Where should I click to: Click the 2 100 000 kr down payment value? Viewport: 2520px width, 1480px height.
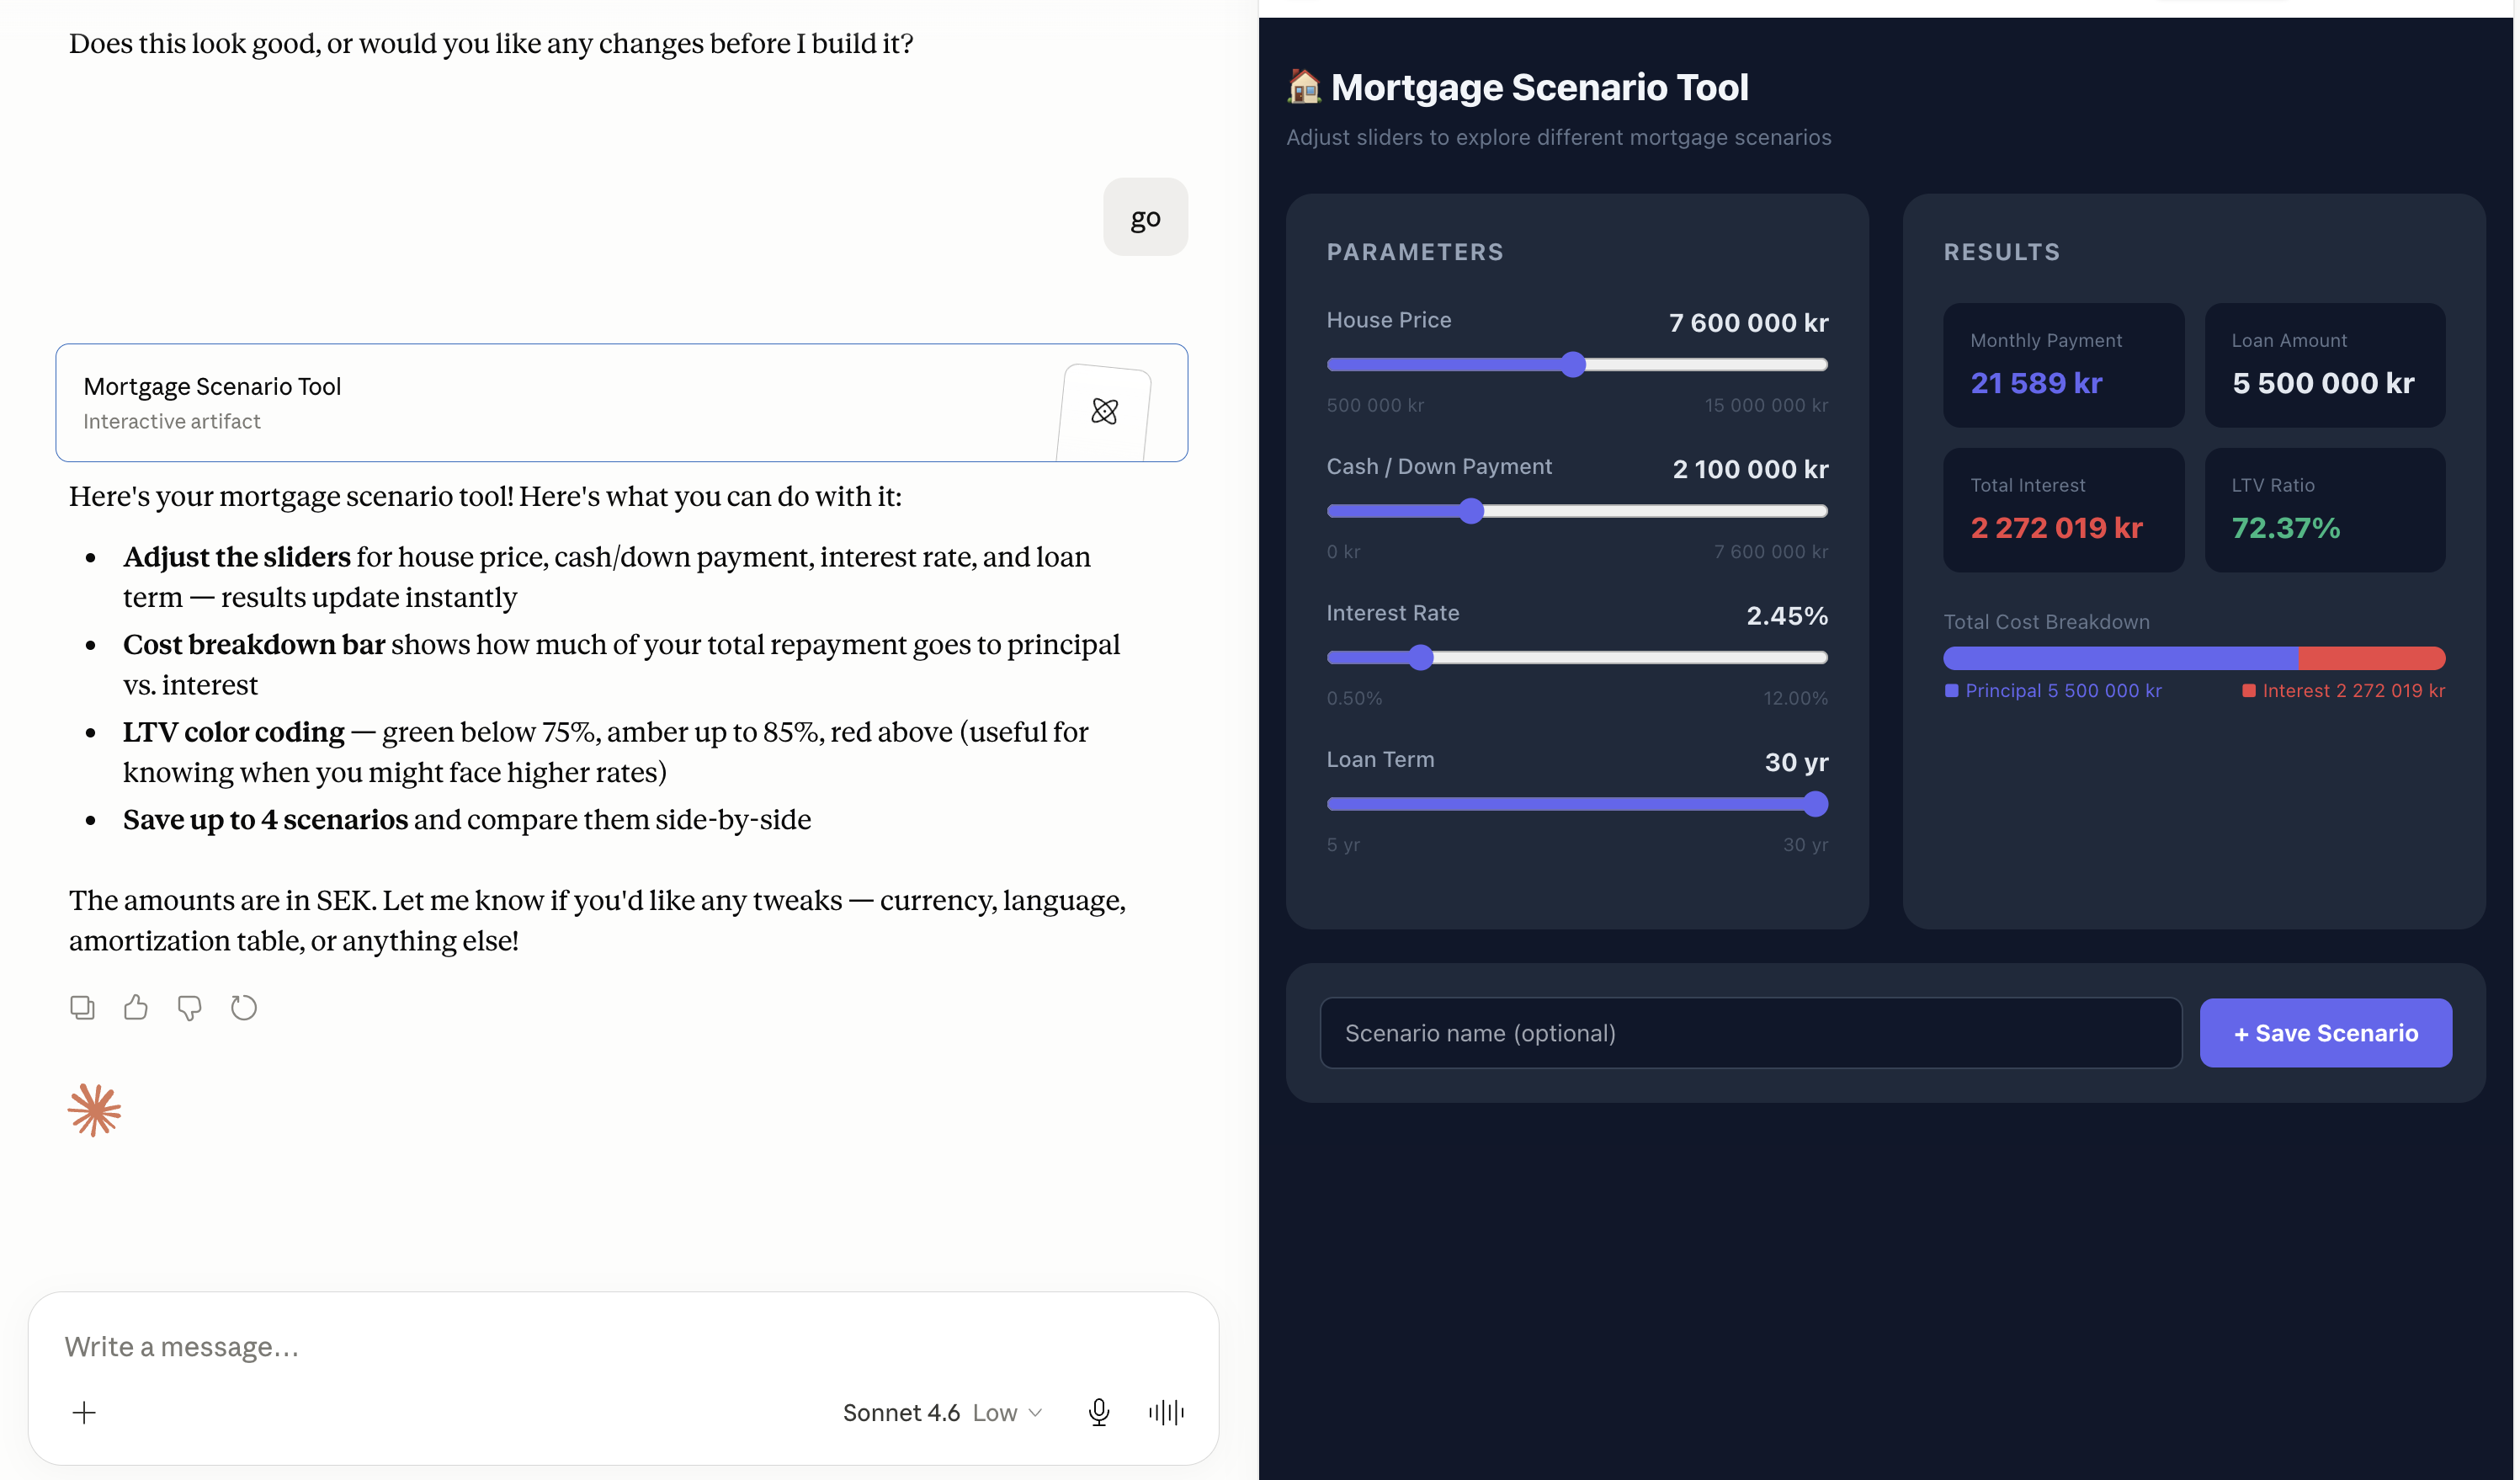tap(1750, 469)
